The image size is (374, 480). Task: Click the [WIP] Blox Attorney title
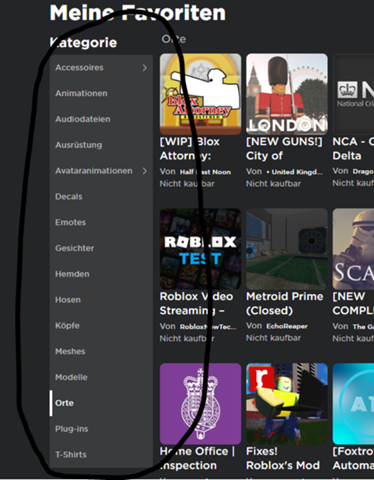click(x=190, y=149)
